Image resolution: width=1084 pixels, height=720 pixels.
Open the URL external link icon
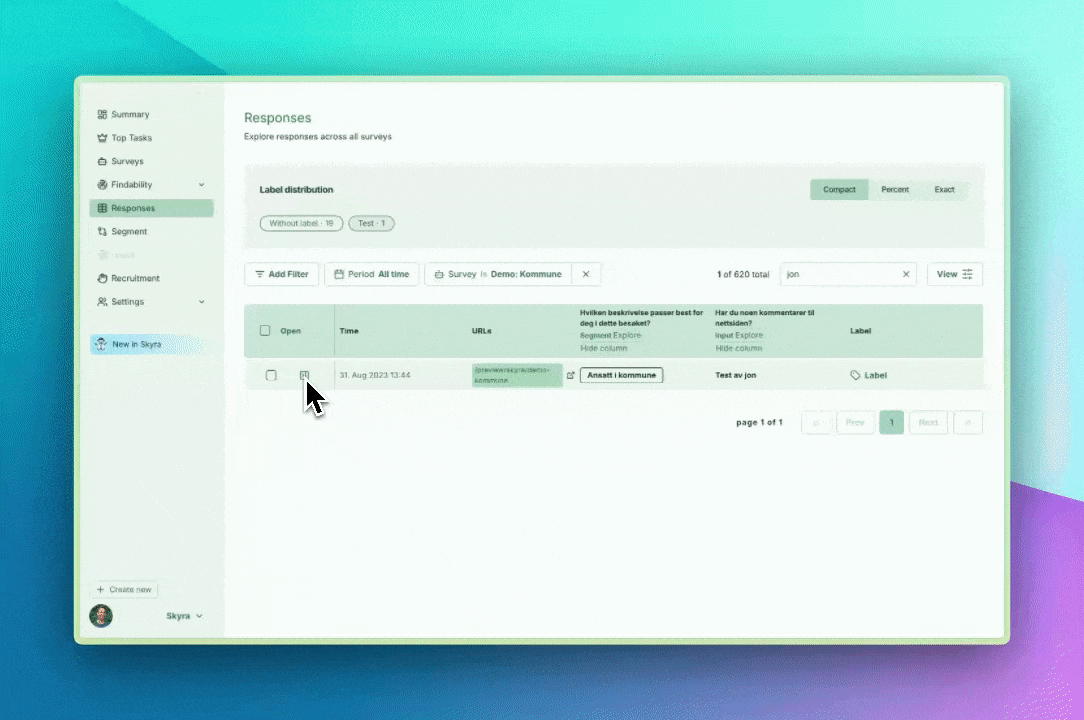[570, 375]
